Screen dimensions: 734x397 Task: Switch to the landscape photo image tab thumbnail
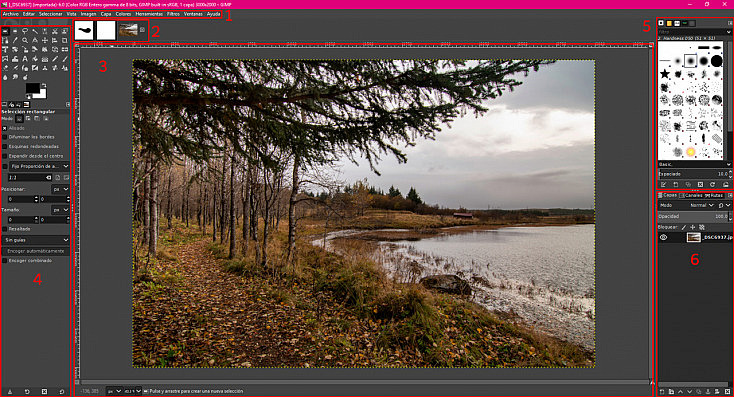128,30
